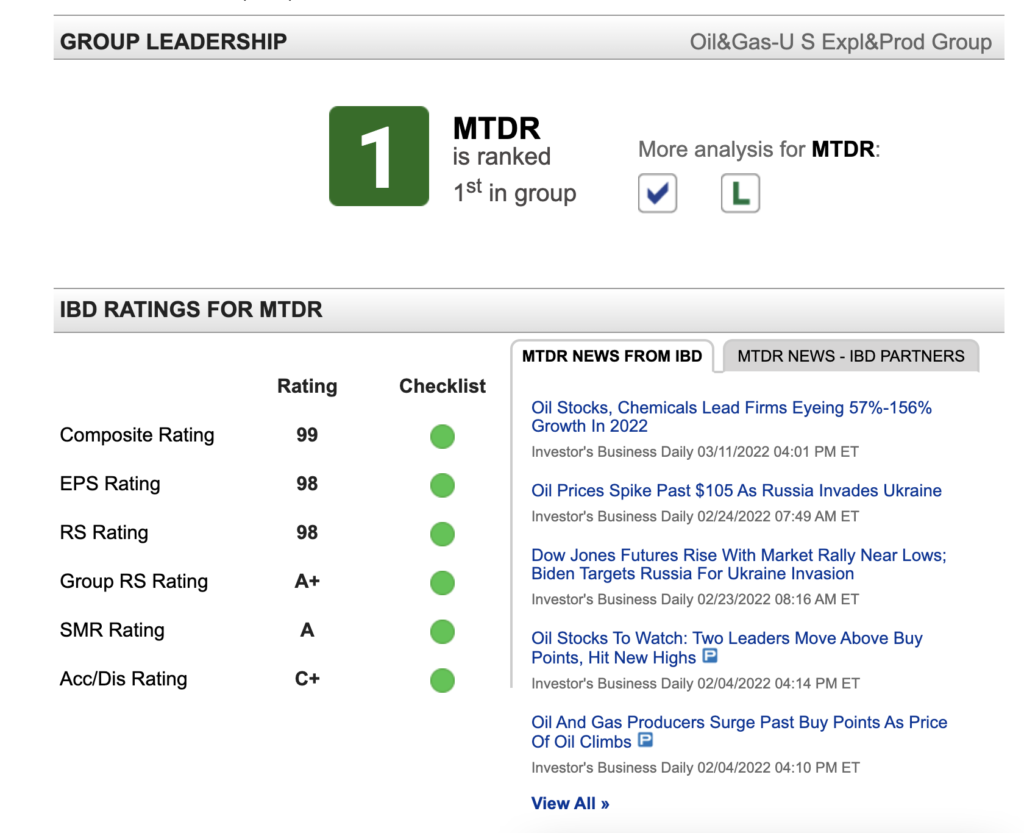Click EPS Rating green checklist dot

click(x=442, y=485)
